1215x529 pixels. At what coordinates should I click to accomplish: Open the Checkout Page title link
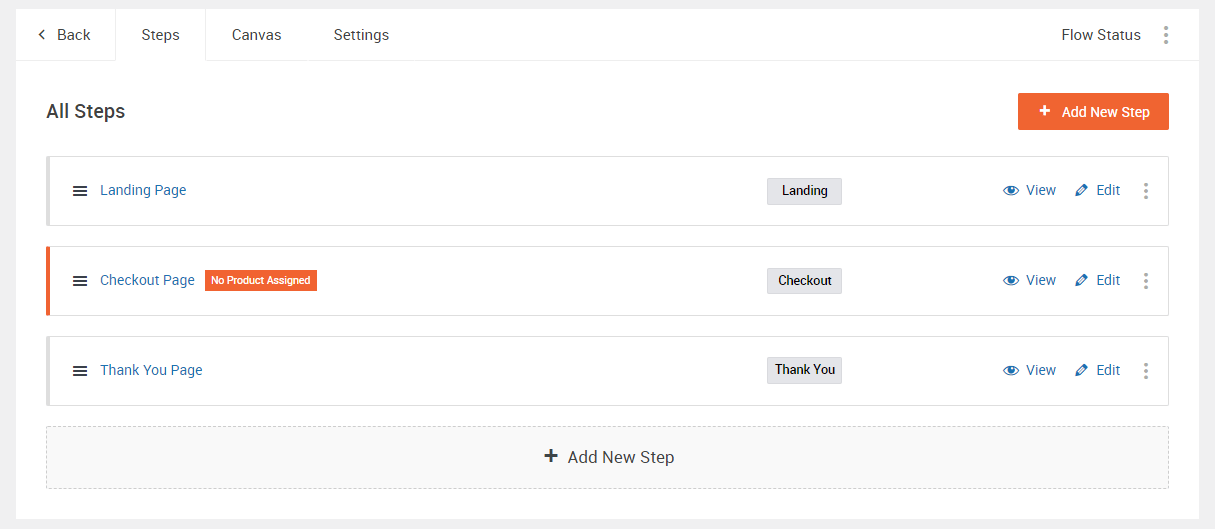coord(147,280)
